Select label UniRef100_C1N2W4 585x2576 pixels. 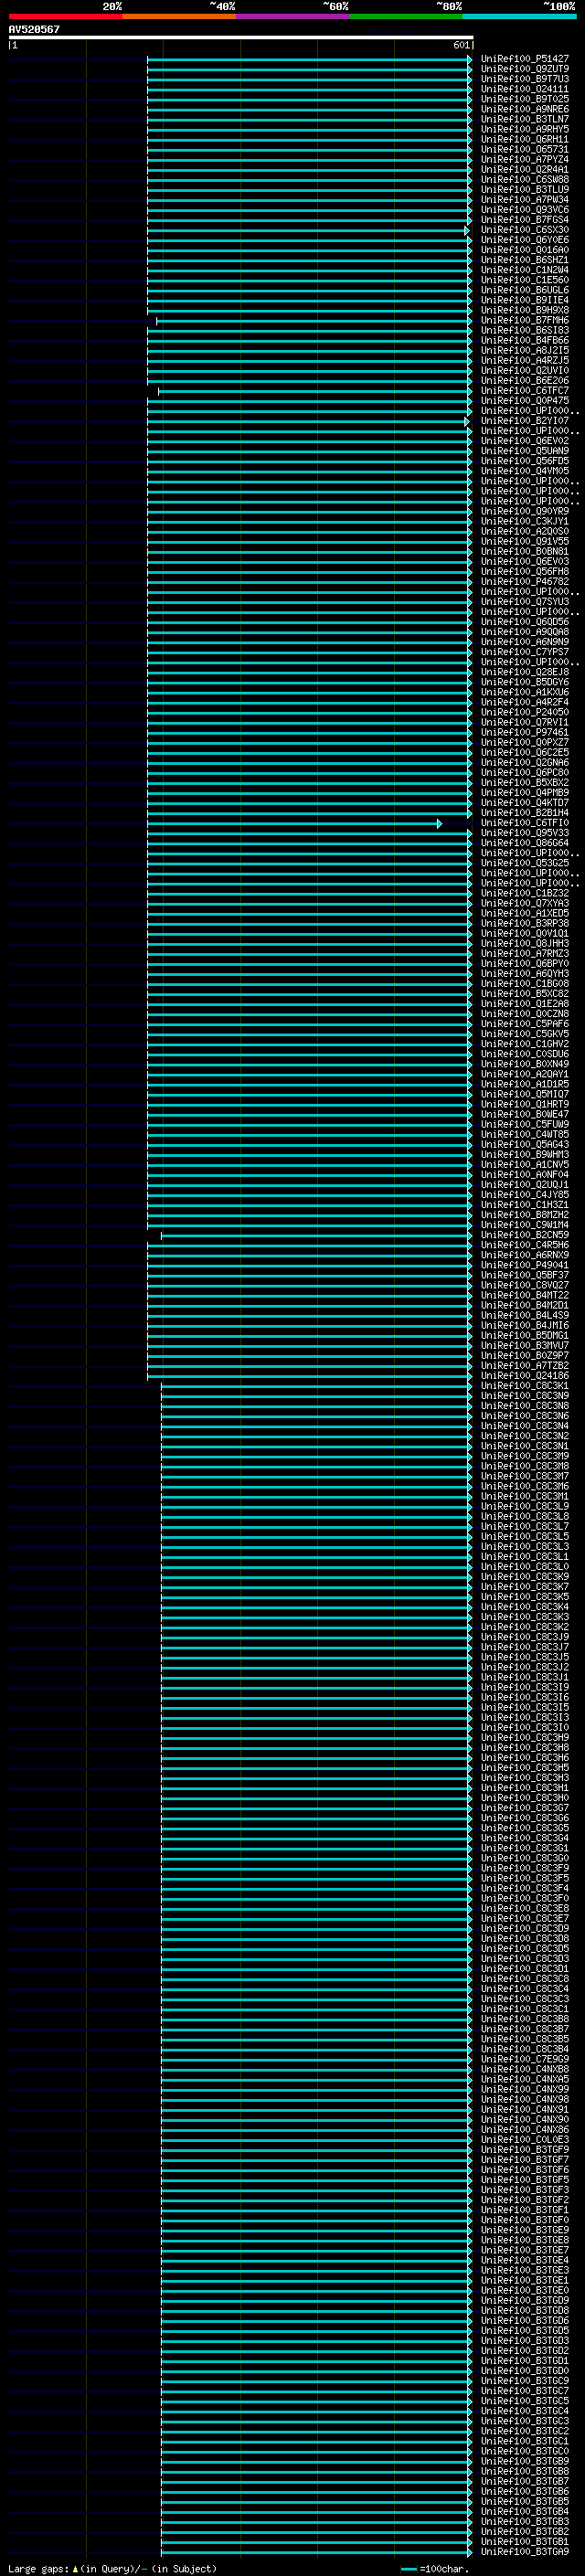(525, 270)
